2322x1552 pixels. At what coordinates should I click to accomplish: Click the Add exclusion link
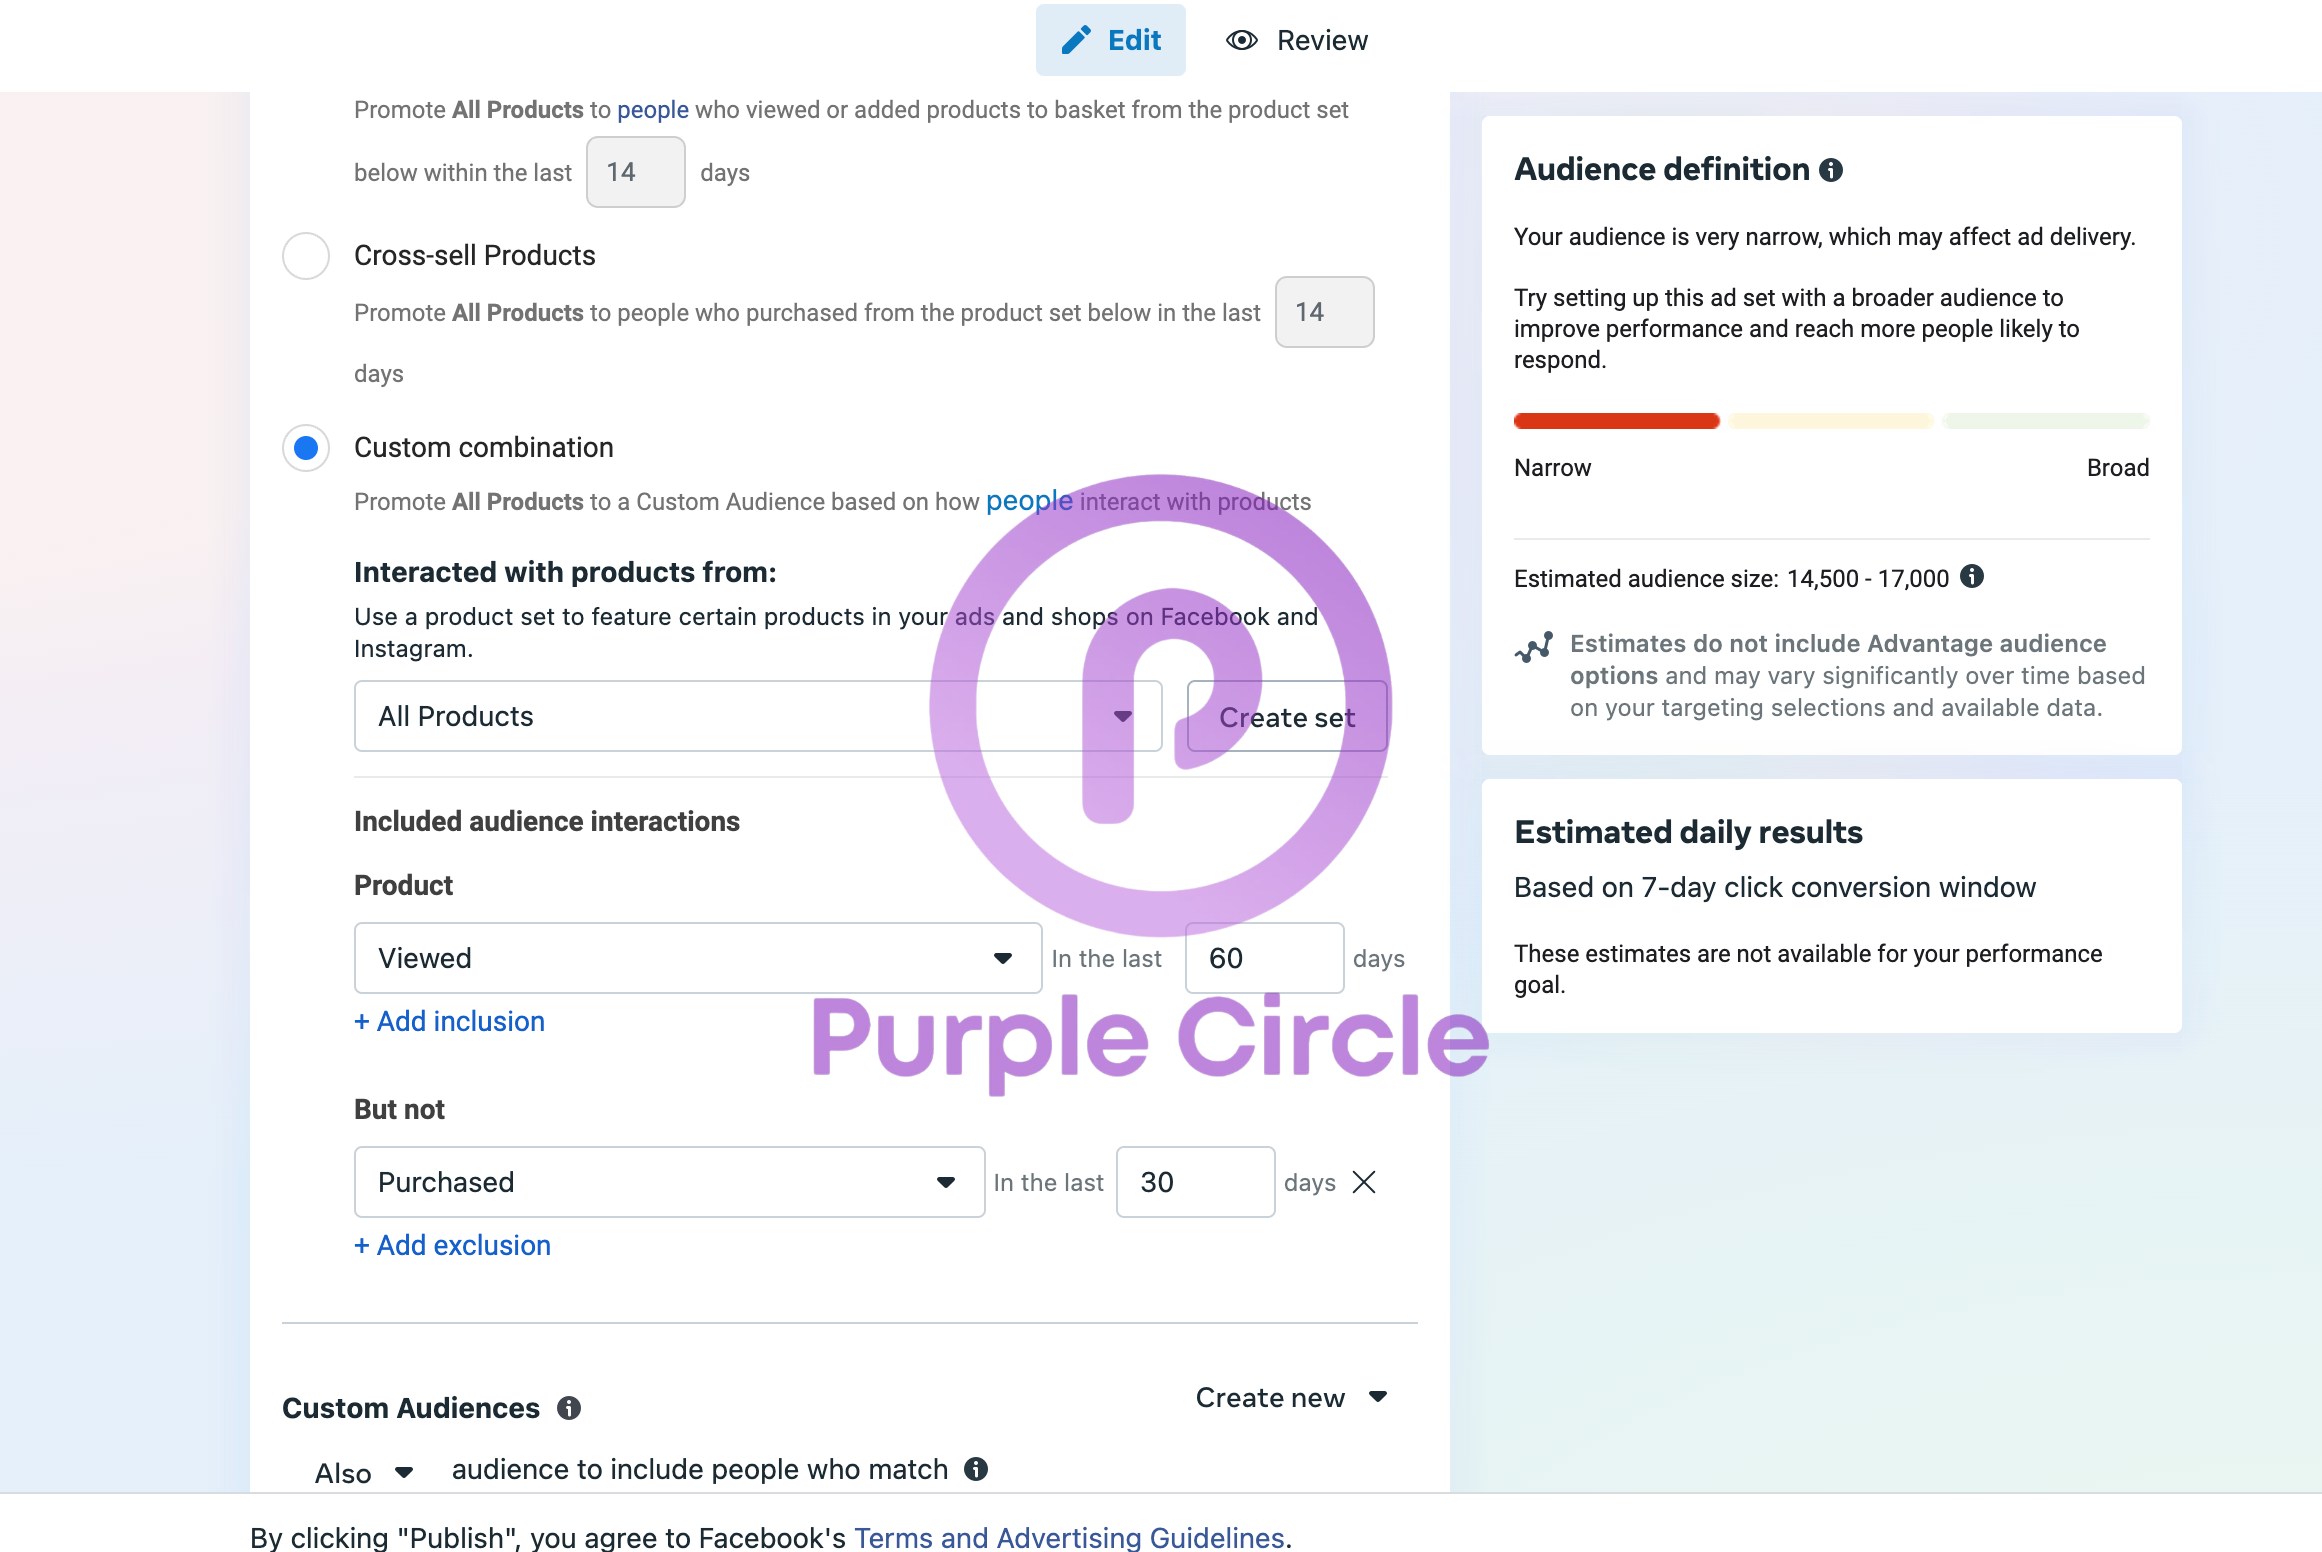[x=453, y=1245]
